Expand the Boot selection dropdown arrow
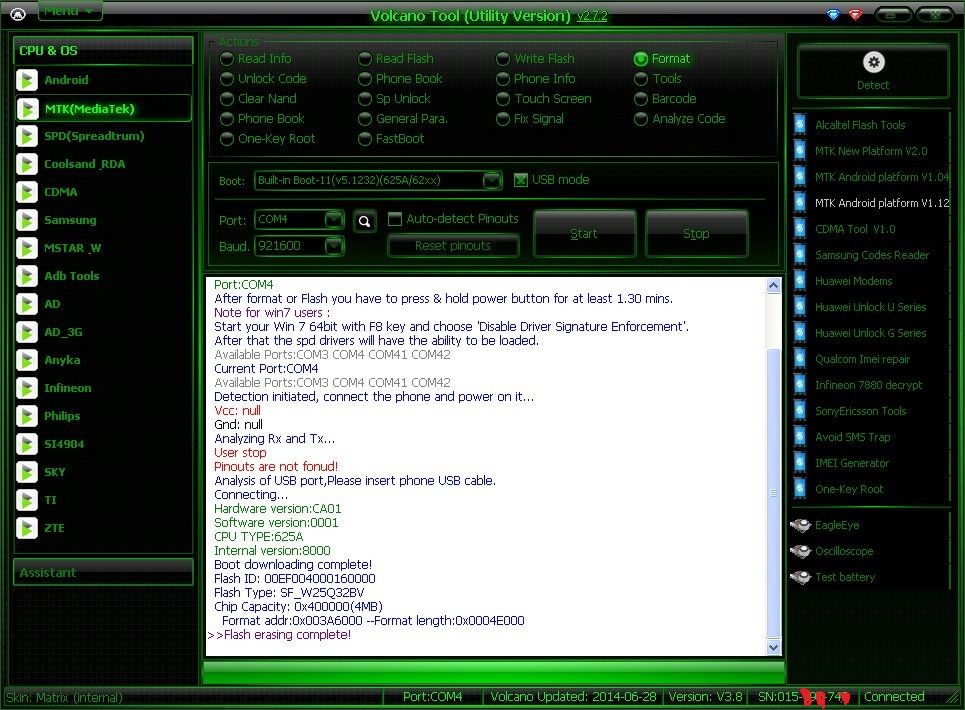965x710 pixels. [x=492, y=180]
